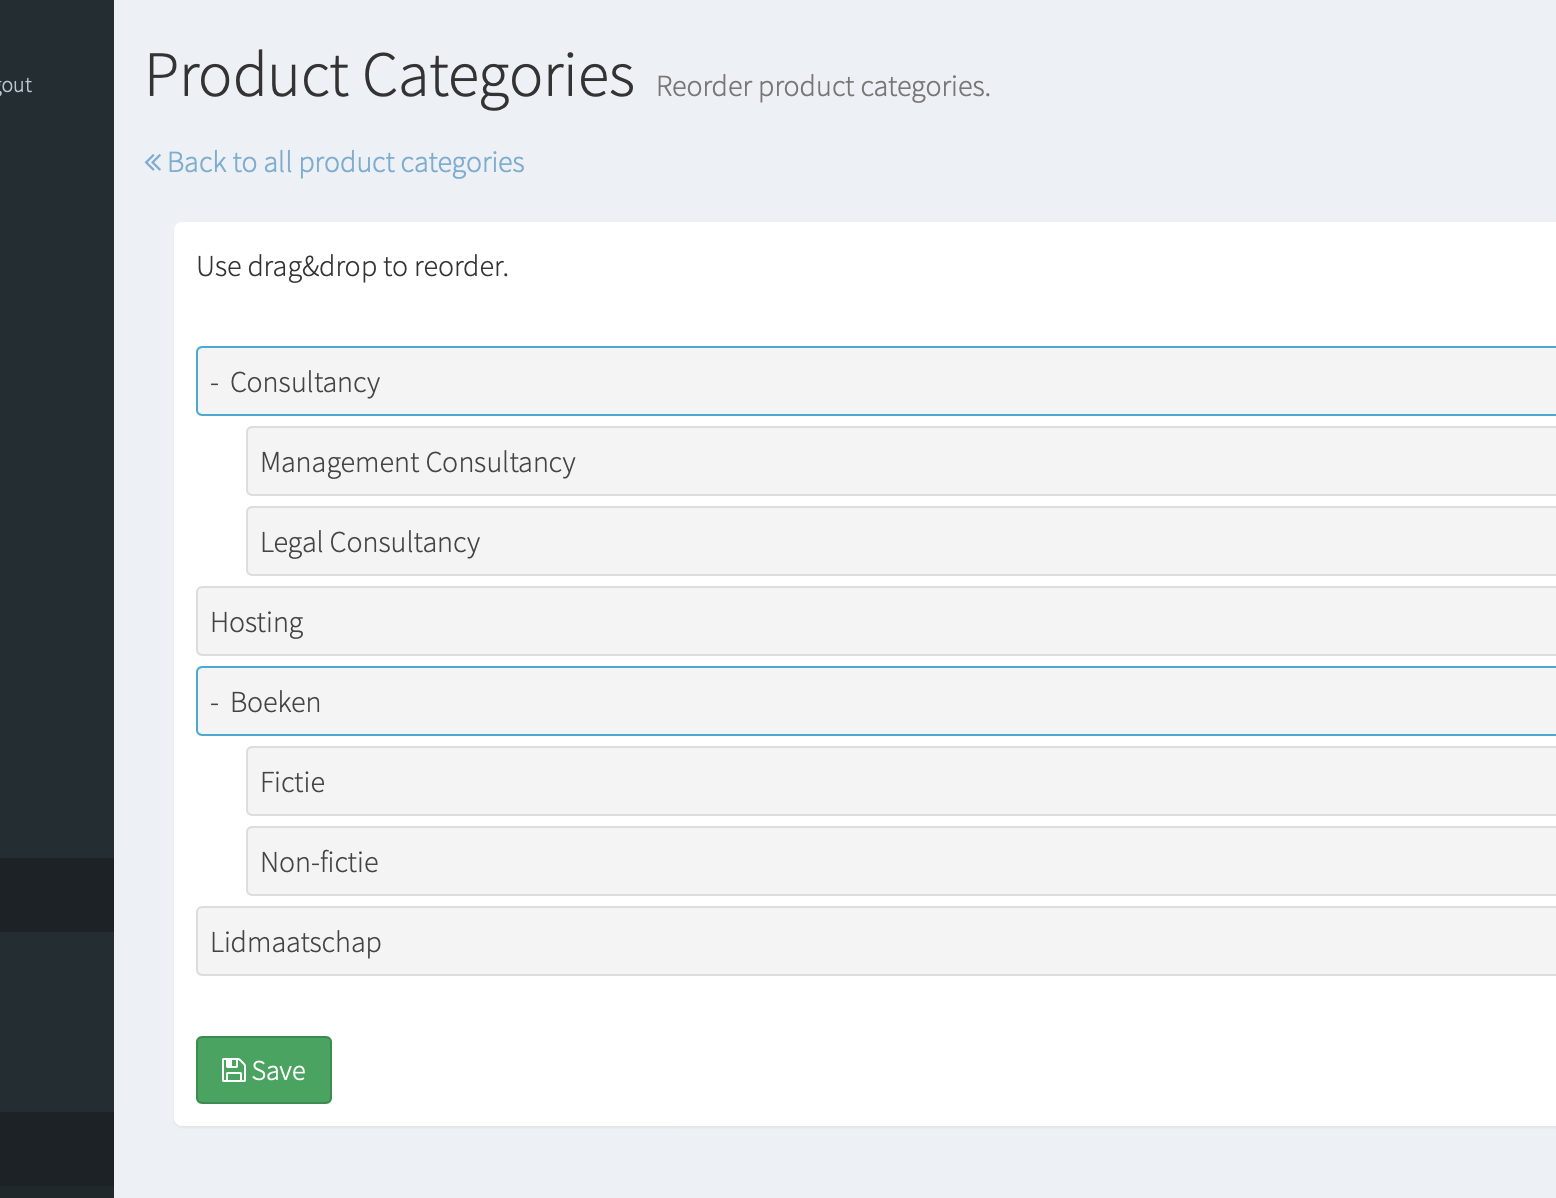Click the Fictie subcategory item

tap(292, 782)
